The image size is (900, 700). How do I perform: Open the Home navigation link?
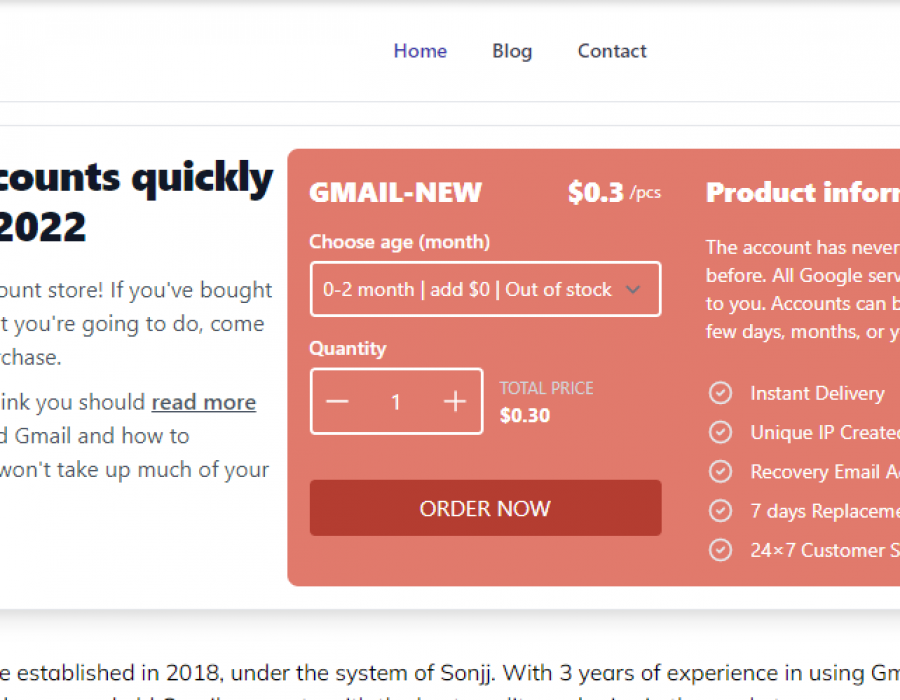tap(420, 51)
